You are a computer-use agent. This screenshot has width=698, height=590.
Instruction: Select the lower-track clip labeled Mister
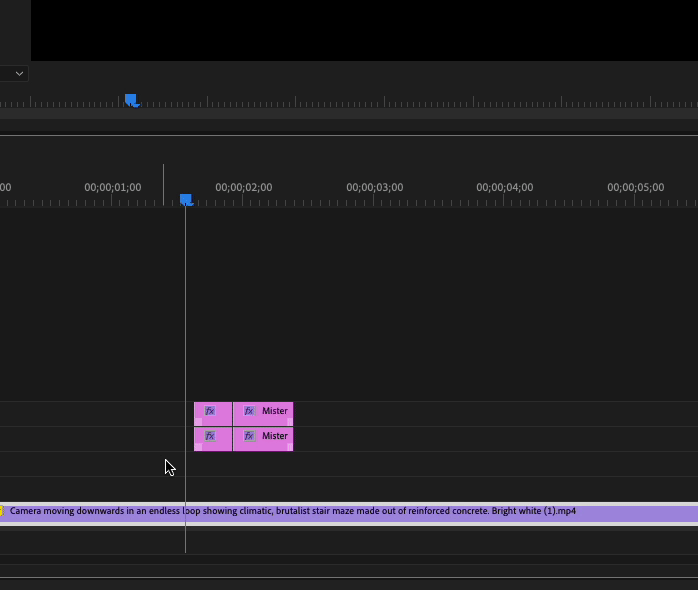coord(263,439)
